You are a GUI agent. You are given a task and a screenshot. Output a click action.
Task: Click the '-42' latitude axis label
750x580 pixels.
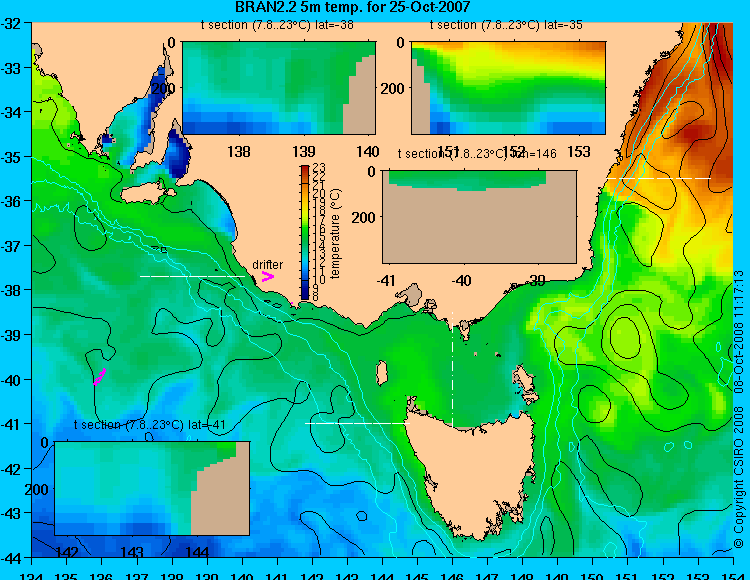click(x=11, y=469)
